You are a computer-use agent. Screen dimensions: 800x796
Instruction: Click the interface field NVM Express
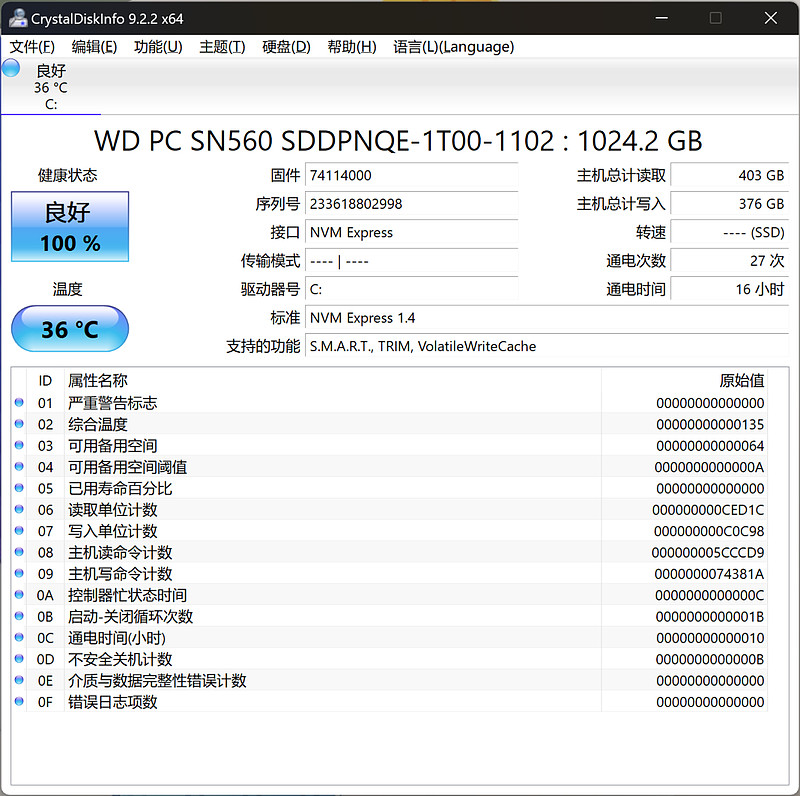[412, 232]
